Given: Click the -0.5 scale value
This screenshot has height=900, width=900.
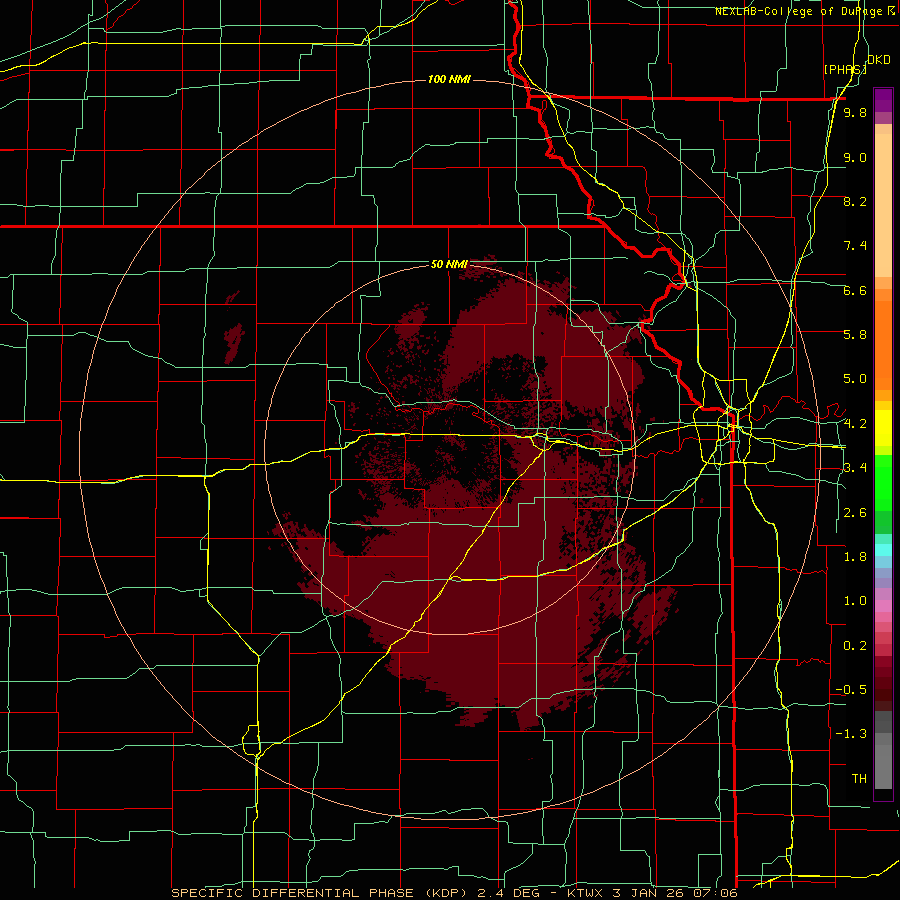Looking at the screenshot, I should coord(851,690).
